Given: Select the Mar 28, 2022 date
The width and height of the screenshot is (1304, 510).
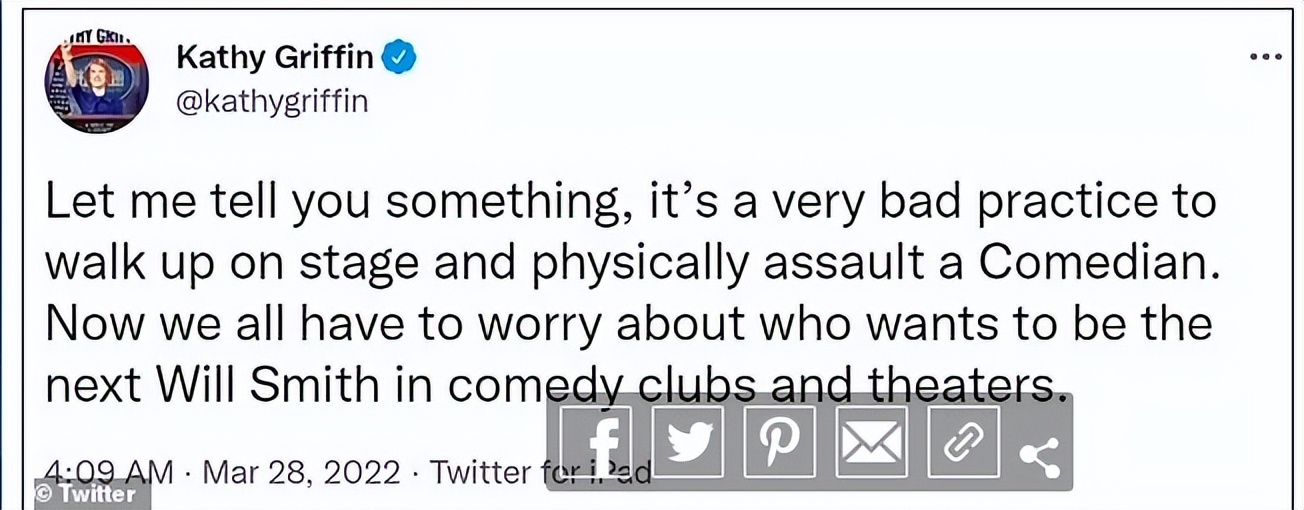Looking at the screenshot, I should pyautogui.click(x=302, y=468).
